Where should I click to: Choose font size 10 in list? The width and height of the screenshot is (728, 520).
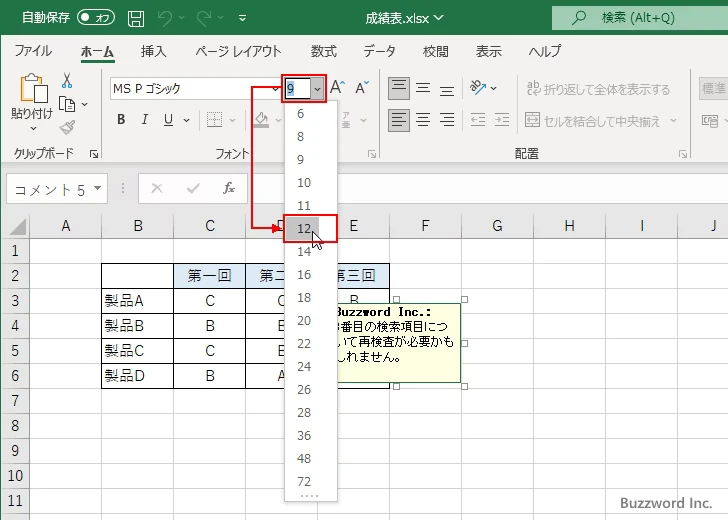click(311, 182)
